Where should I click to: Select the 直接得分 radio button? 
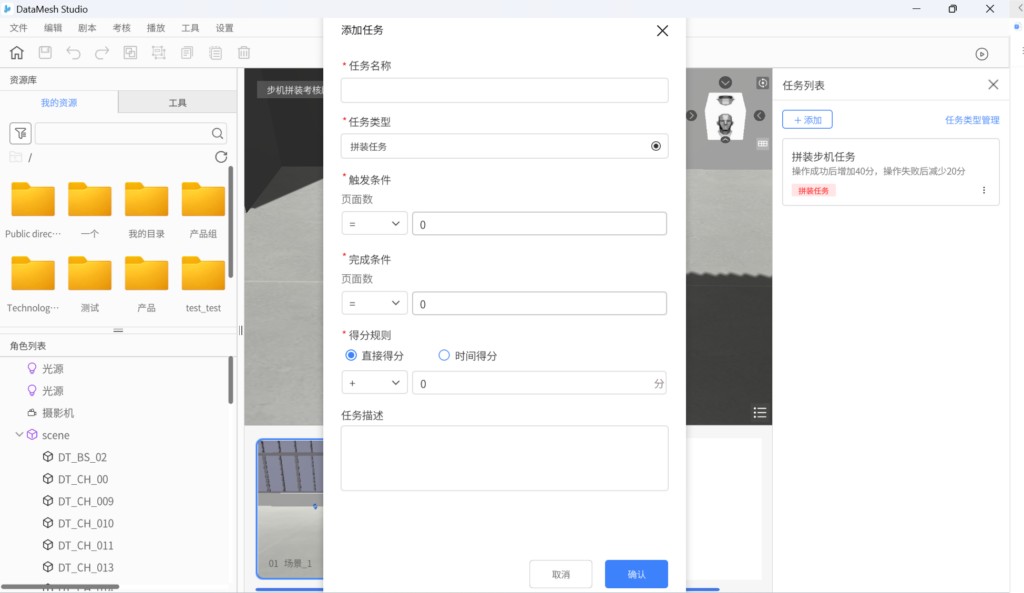tap(351, 355)
